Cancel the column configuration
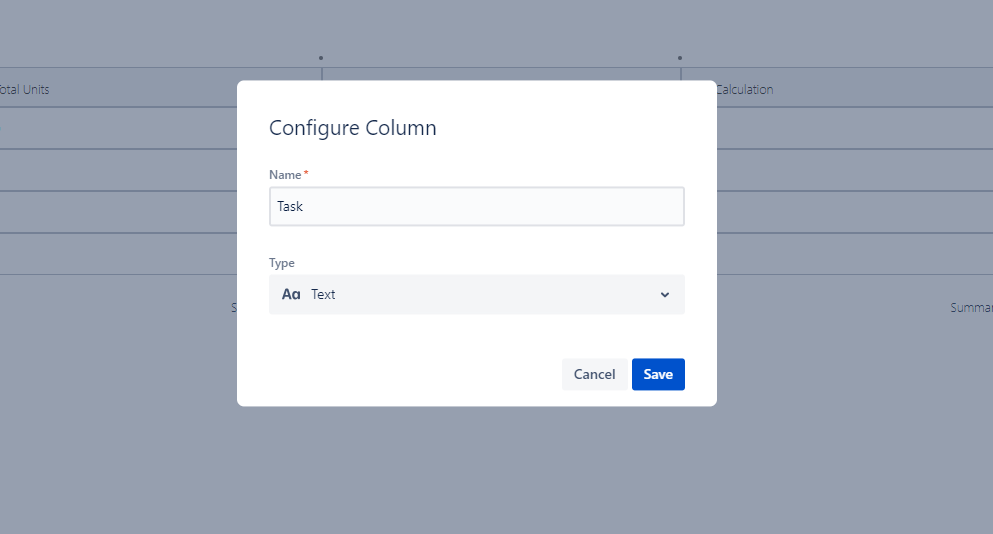This screenshot has width=993, height=534. coord(594,374)
